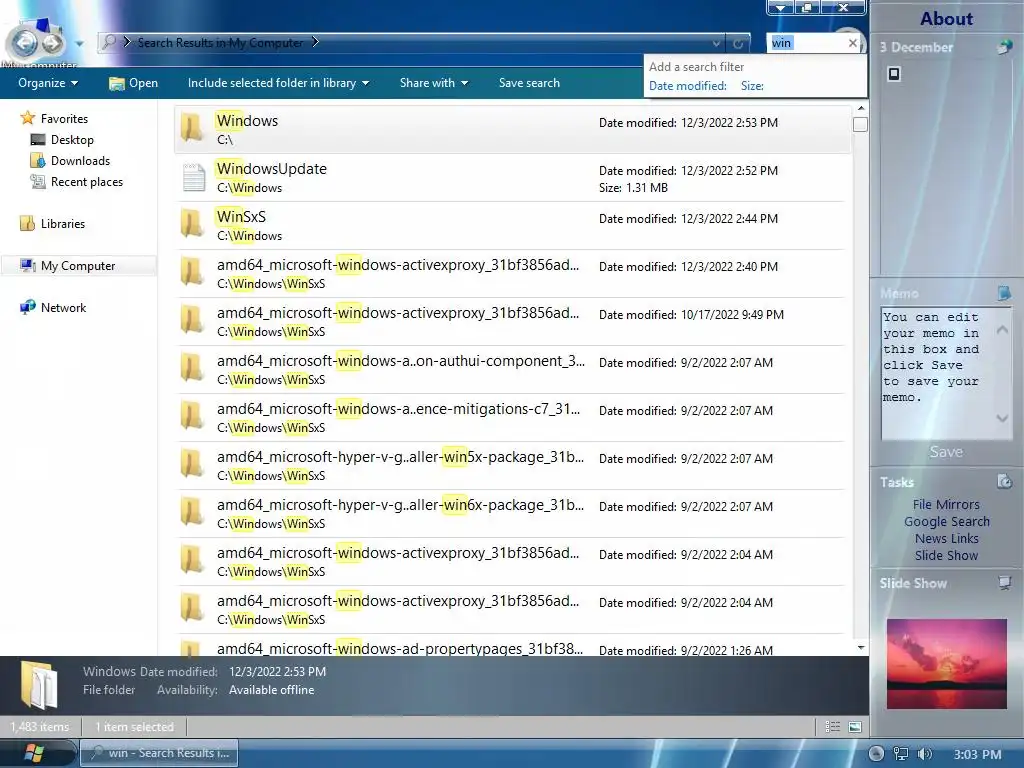Click the scrollbar thumb of results list
1024x768 pixels.
[861, 124]
